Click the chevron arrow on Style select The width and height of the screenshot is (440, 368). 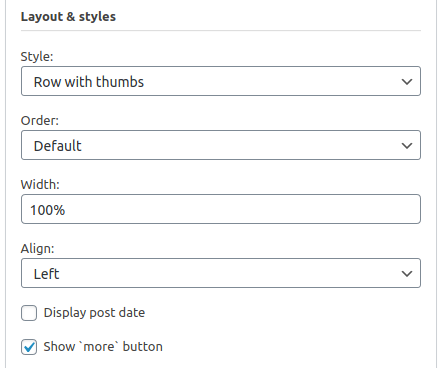407,82
